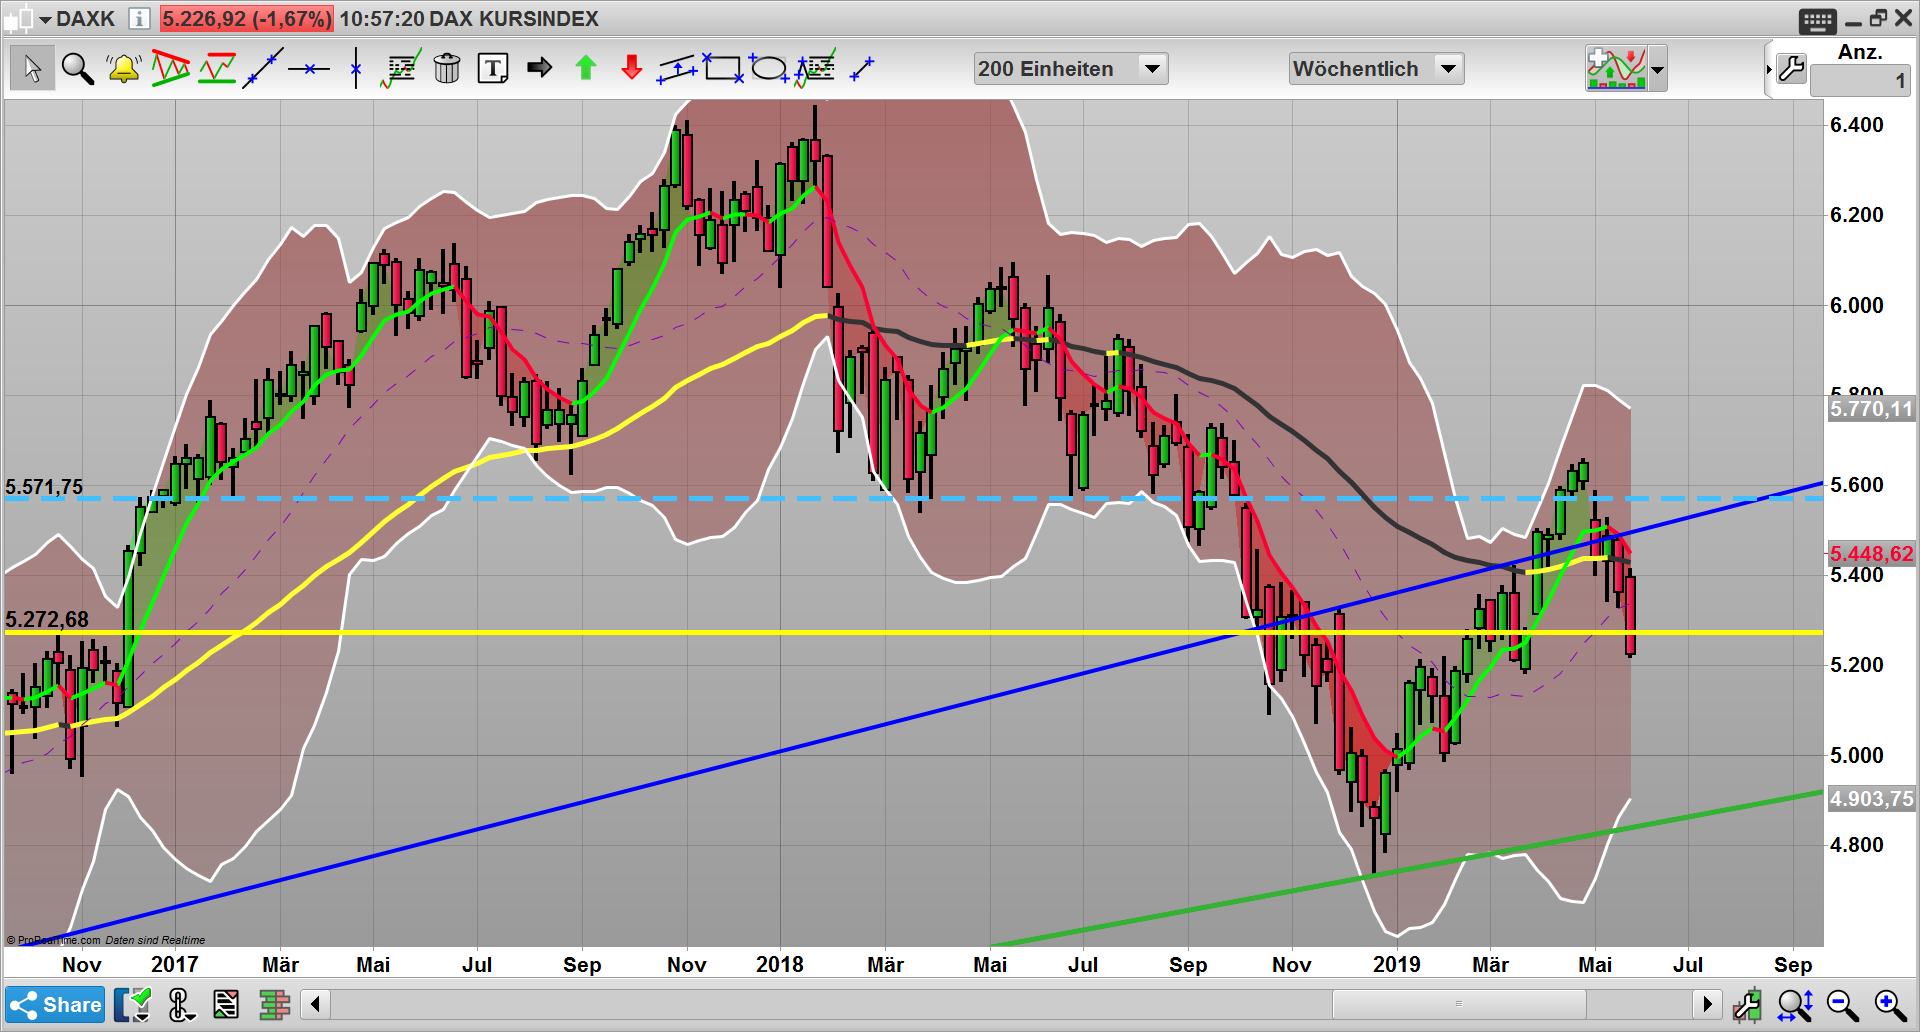This screenshot has height=1032, width=1920.
Task: Expand the chart style selector dropdown
Action: point(1657,68)
